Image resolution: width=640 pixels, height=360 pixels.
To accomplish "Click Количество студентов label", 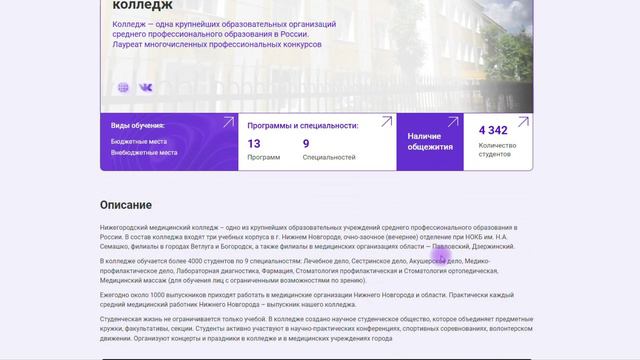I will [x=497, y=150].
